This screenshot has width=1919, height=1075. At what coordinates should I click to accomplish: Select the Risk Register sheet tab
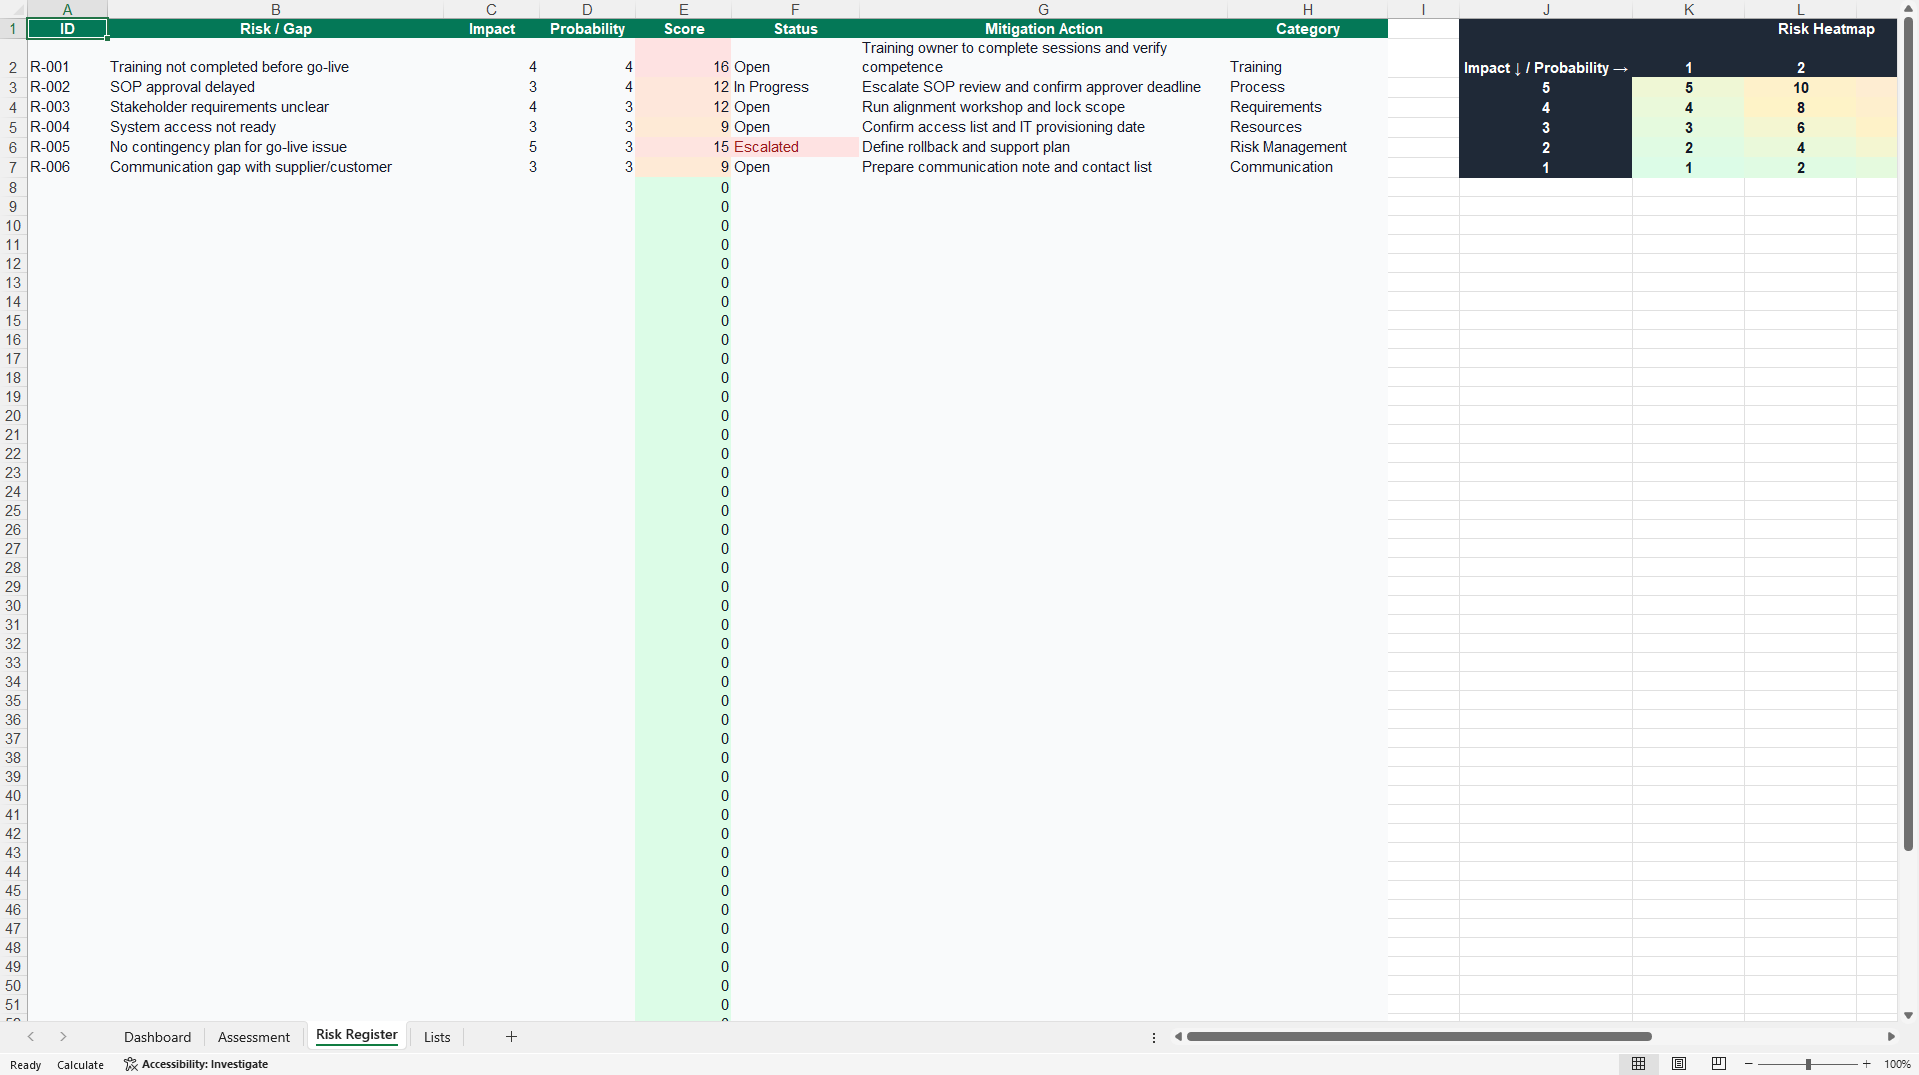(357, 1035)
